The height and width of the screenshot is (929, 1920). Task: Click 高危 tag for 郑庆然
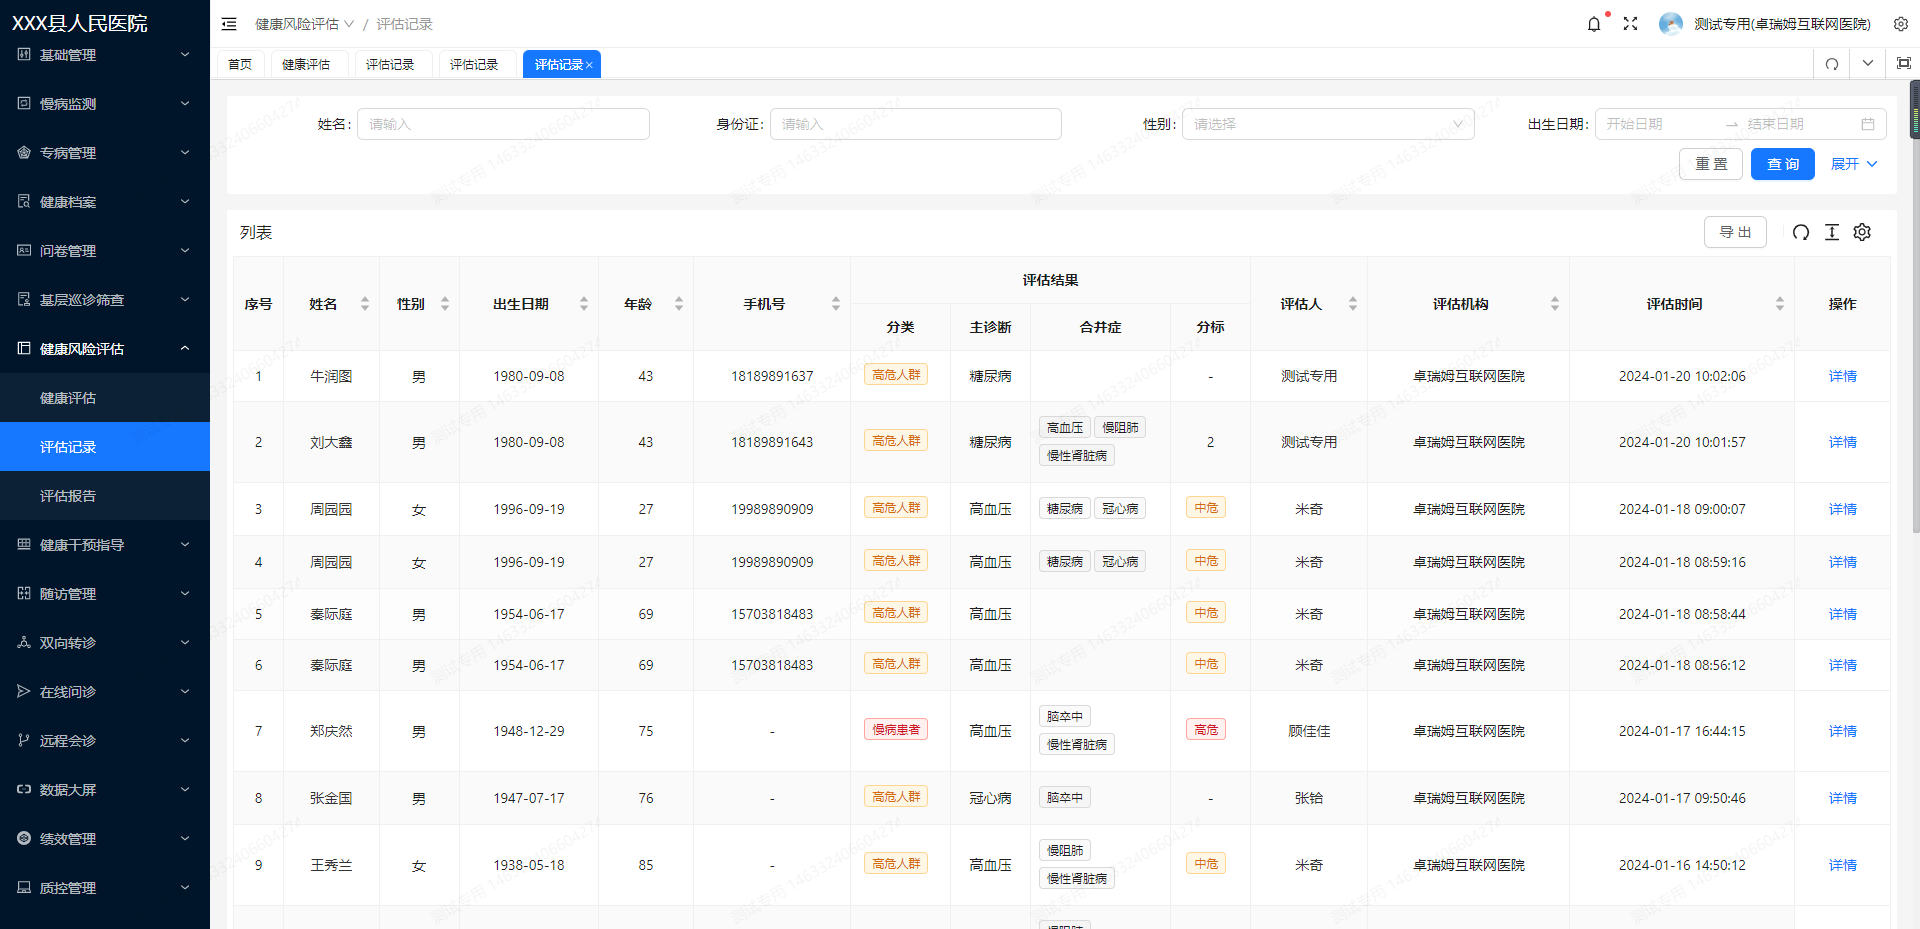[x=1206, y=730]
